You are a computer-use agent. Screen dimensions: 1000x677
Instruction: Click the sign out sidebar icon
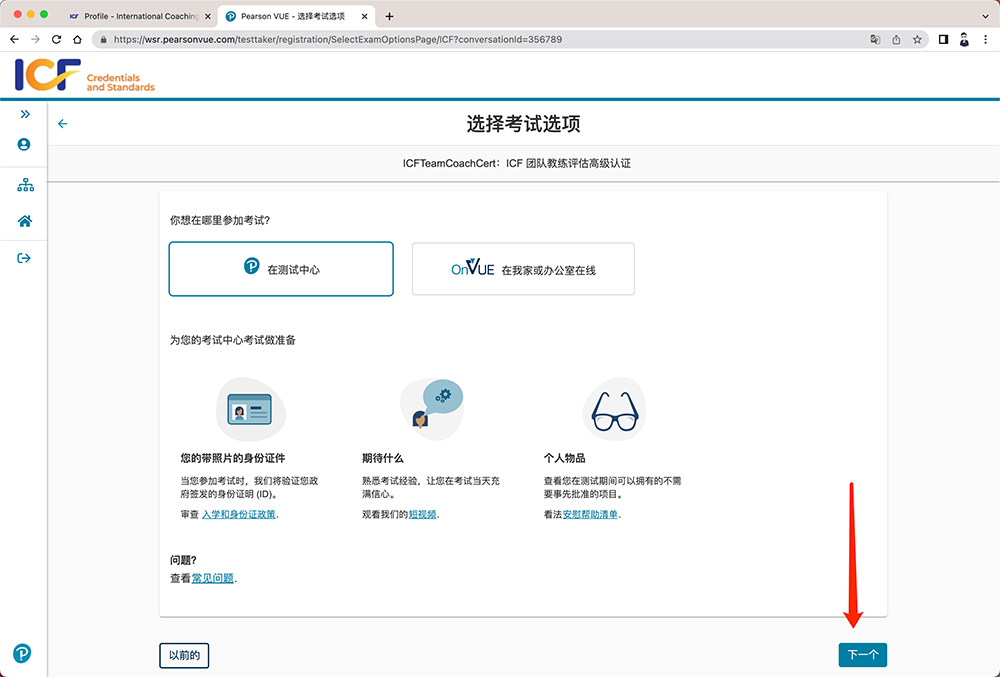click(x=24, y=258)
